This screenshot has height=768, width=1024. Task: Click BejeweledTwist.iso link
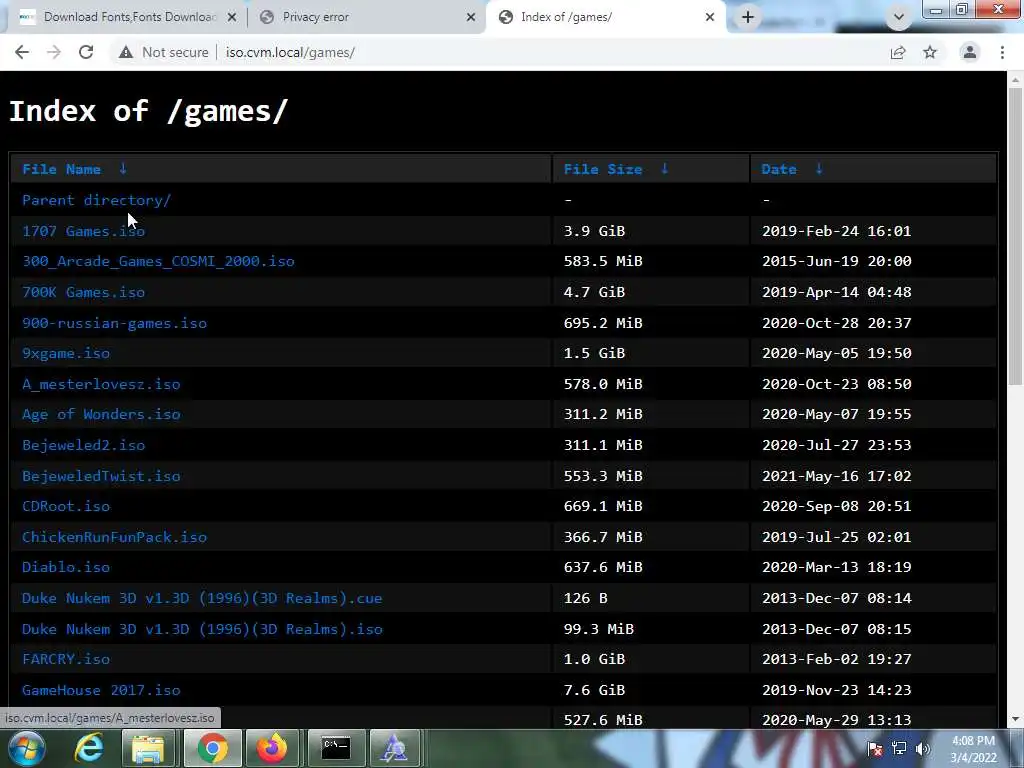coord(101,476)
